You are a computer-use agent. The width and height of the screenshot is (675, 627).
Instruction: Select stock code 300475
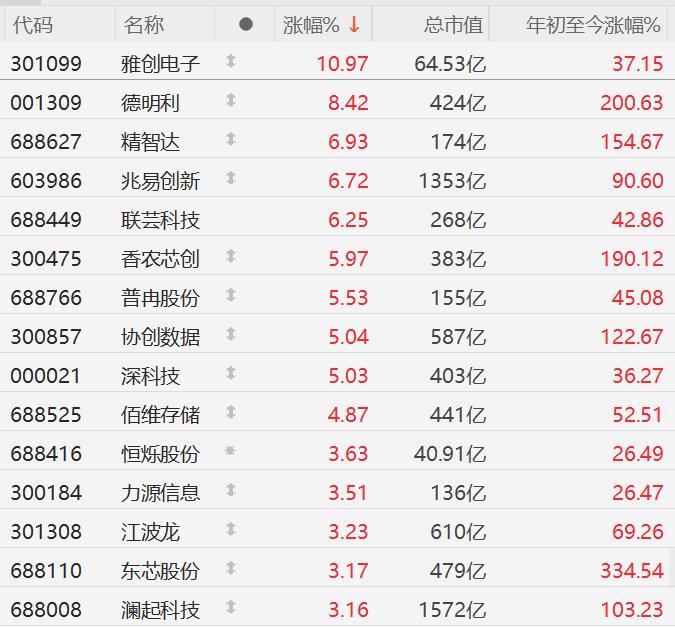pyautogui.click(x=46, y=259)
